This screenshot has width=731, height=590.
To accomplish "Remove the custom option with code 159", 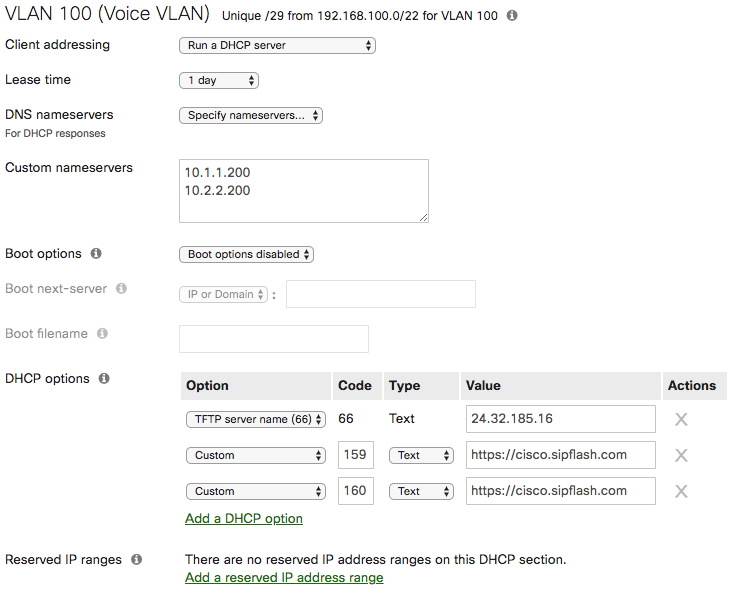I will tap(681, 455).
